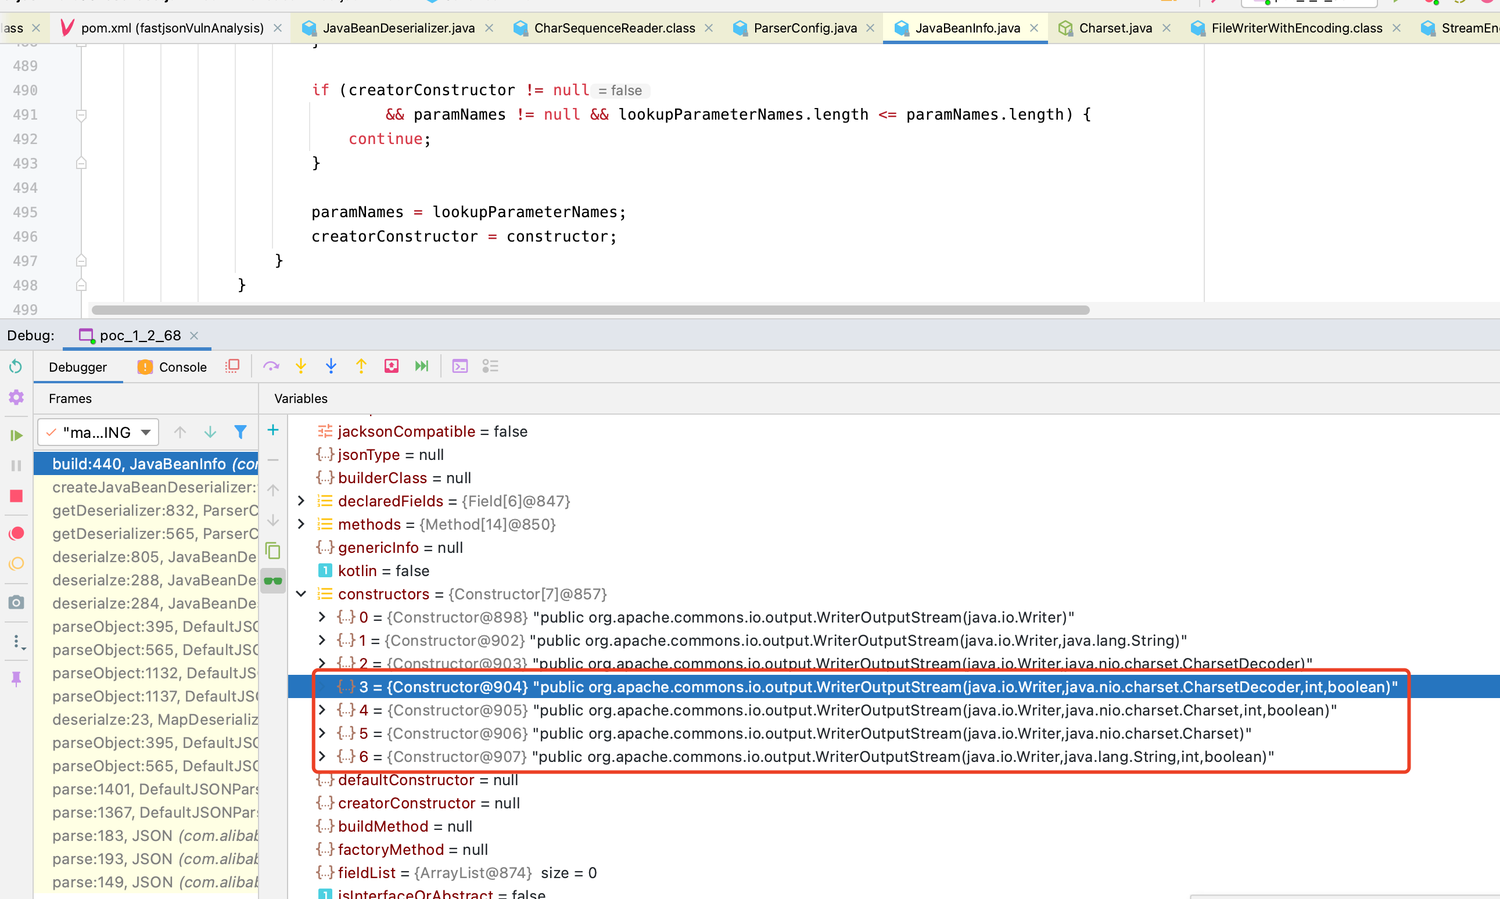Select frame parseObject:1132
Viewport: 1500px width, 899px height.
(x=146, y=673)
